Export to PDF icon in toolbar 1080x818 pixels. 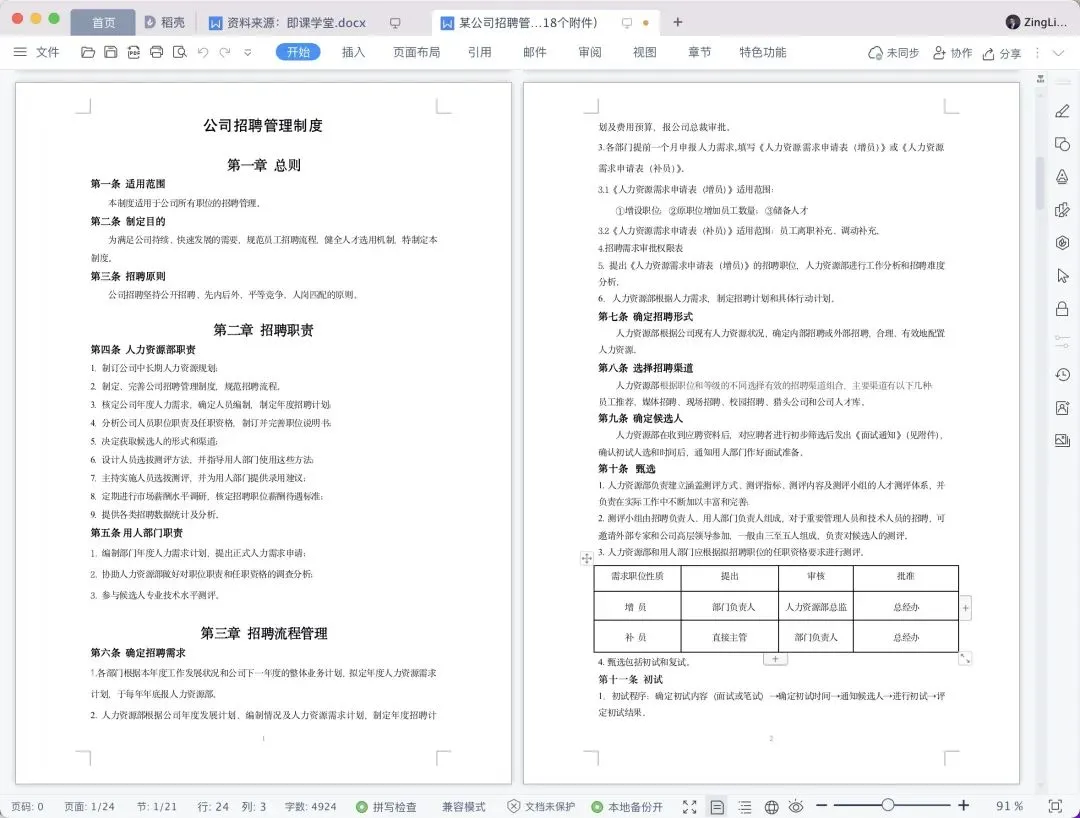pyautogui.click(x=134, y=52)
